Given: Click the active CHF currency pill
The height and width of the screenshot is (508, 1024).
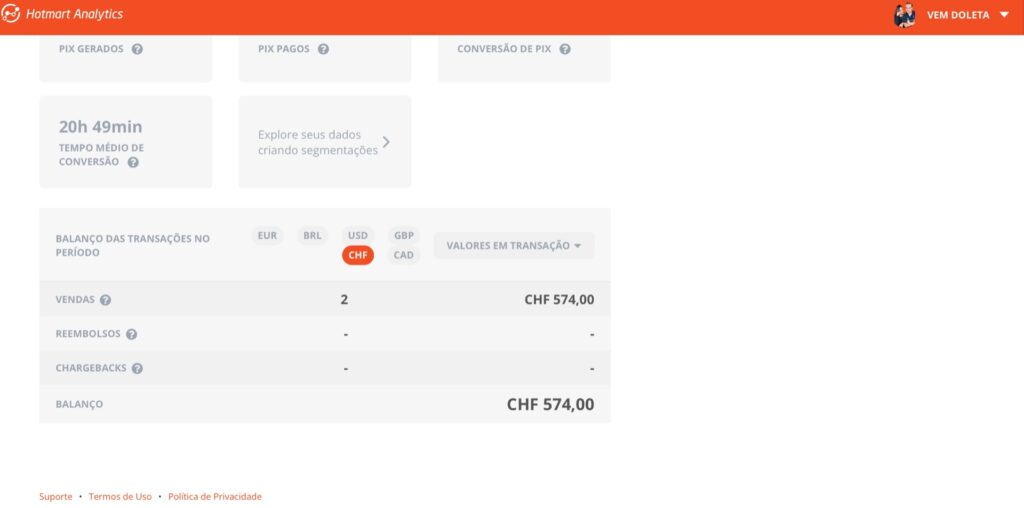Looking at the screenshot, I should click(x=358, y=255).
